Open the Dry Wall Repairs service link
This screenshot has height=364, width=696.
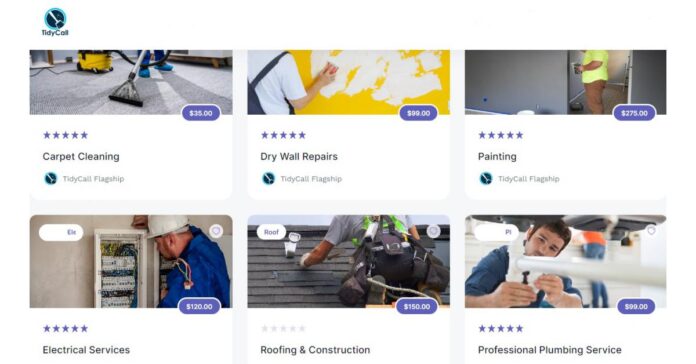299,157
